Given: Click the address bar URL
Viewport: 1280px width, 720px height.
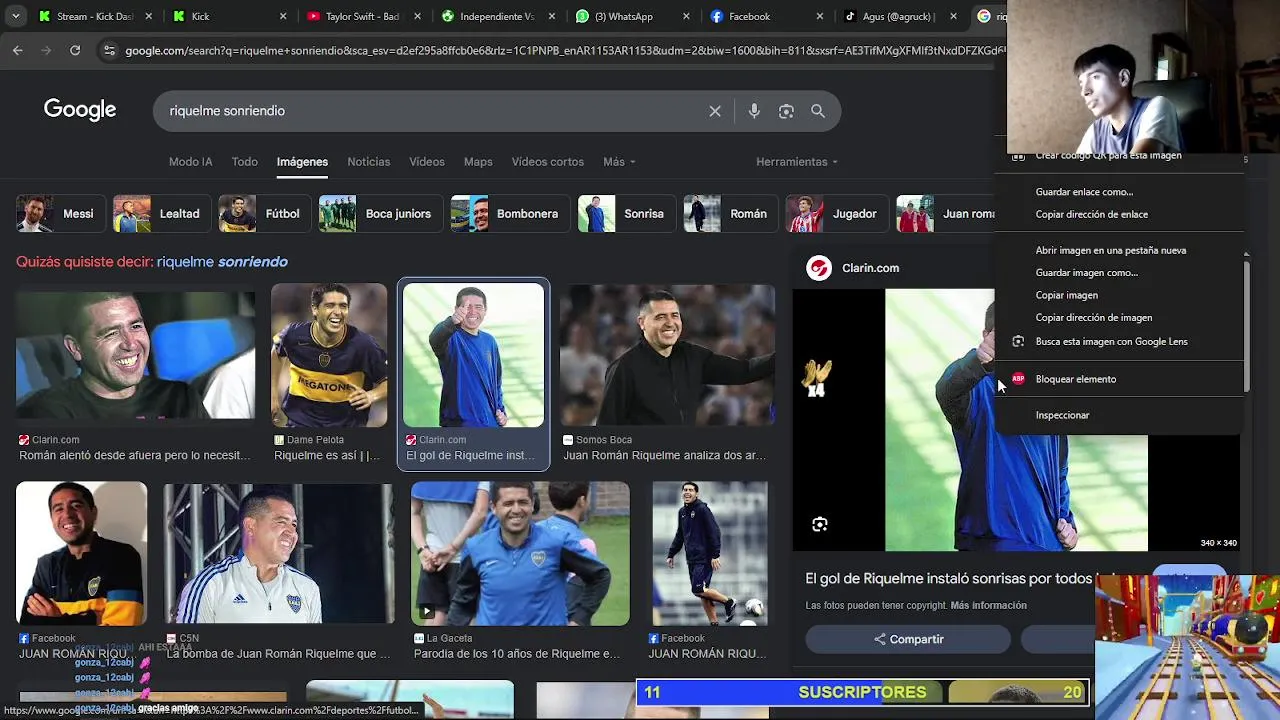Looking at the screenshot, I should (563, 50).
